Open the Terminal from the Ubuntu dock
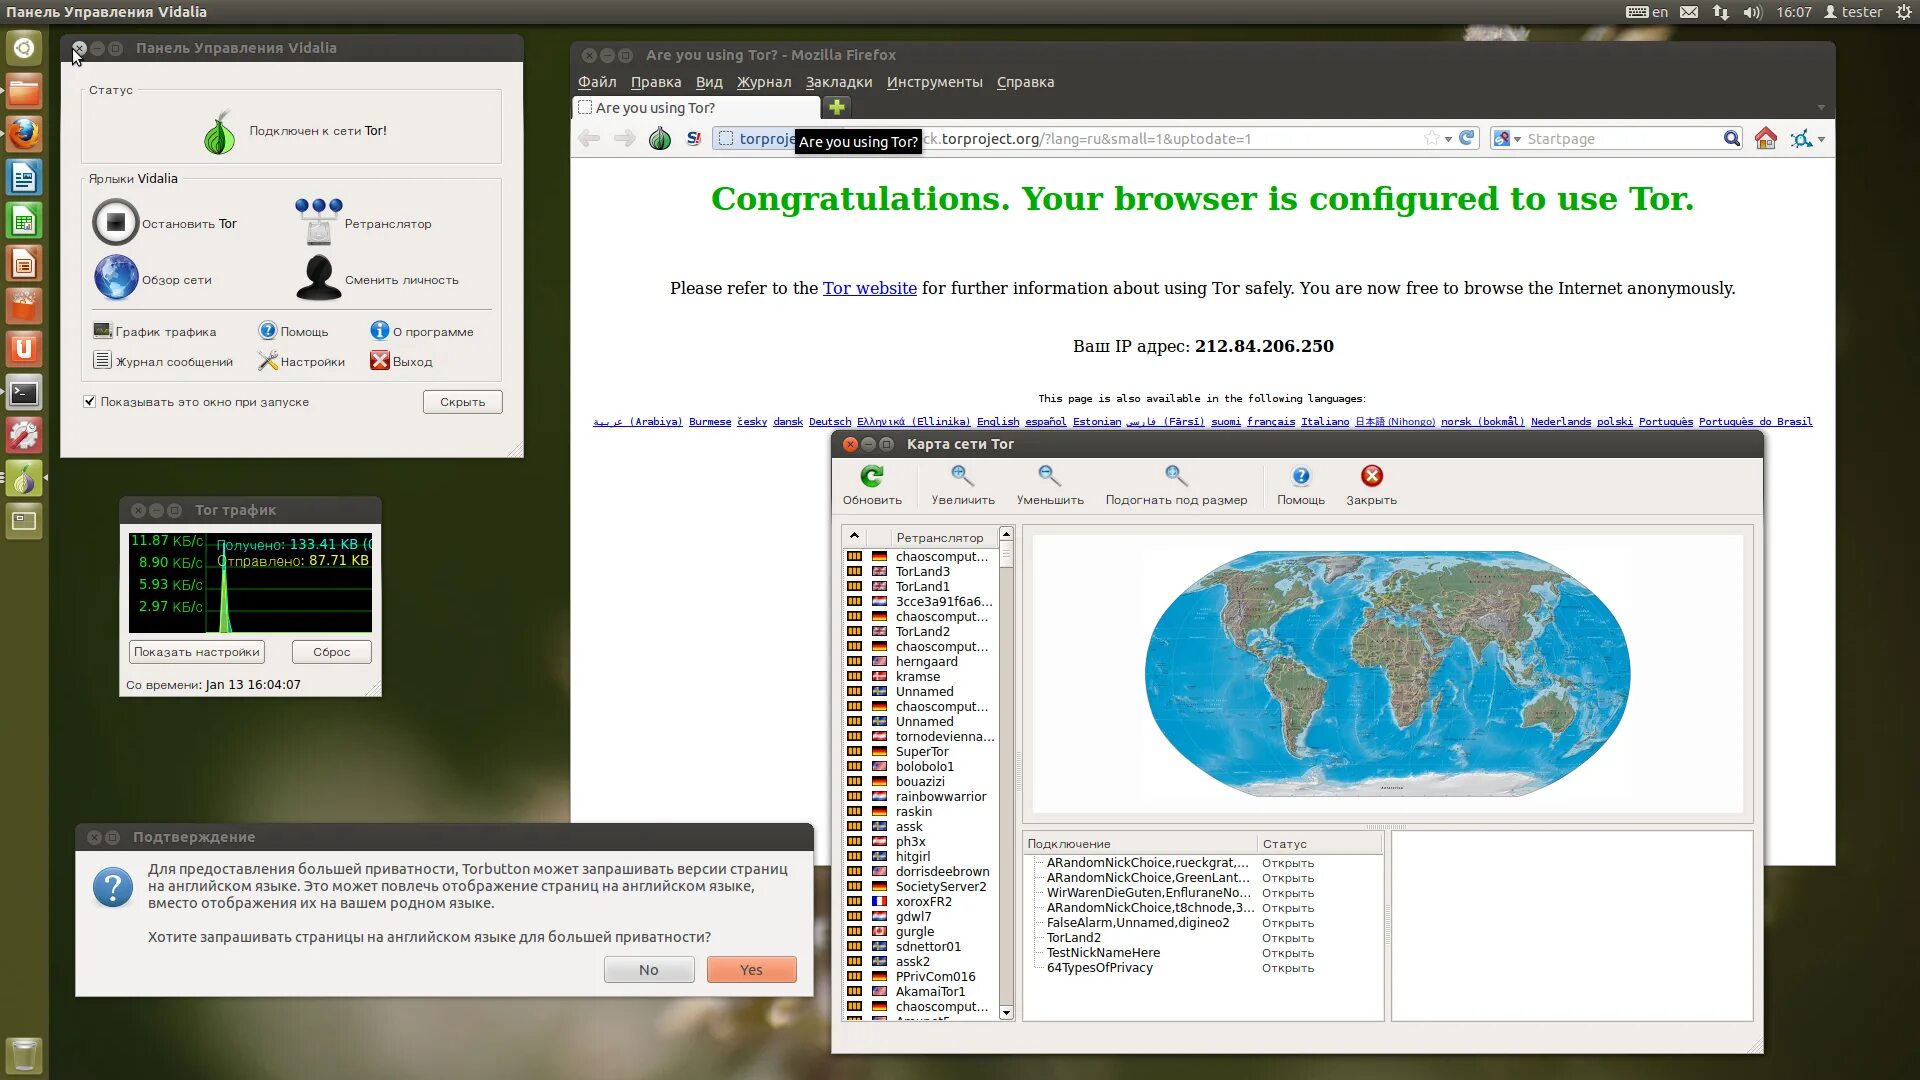The height and width of the screenshot is (1080, 1920). [x=24, y=393]
